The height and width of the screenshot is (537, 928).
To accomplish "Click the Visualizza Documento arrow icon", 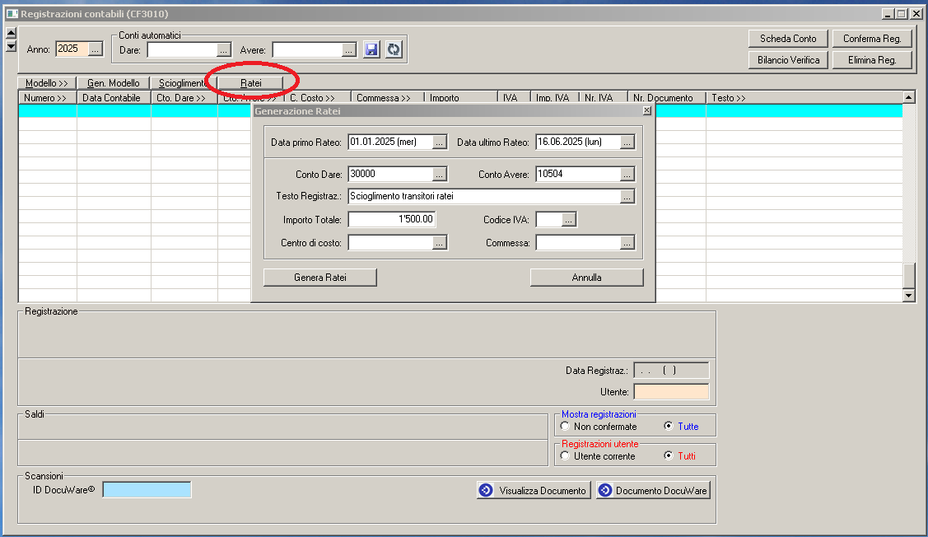I will 485,490.
